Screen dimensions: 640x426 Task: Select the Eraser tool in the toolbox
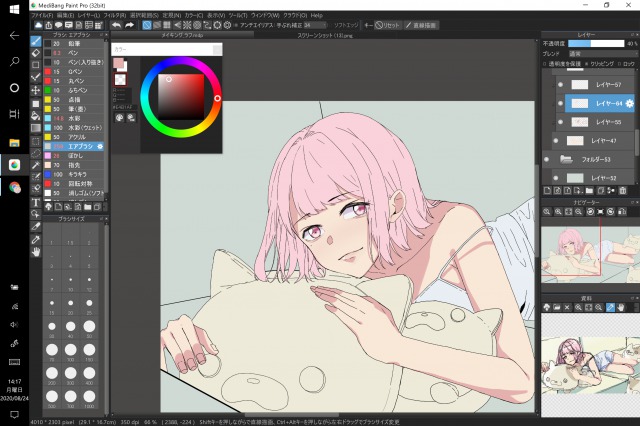click(x=37, y=53)
